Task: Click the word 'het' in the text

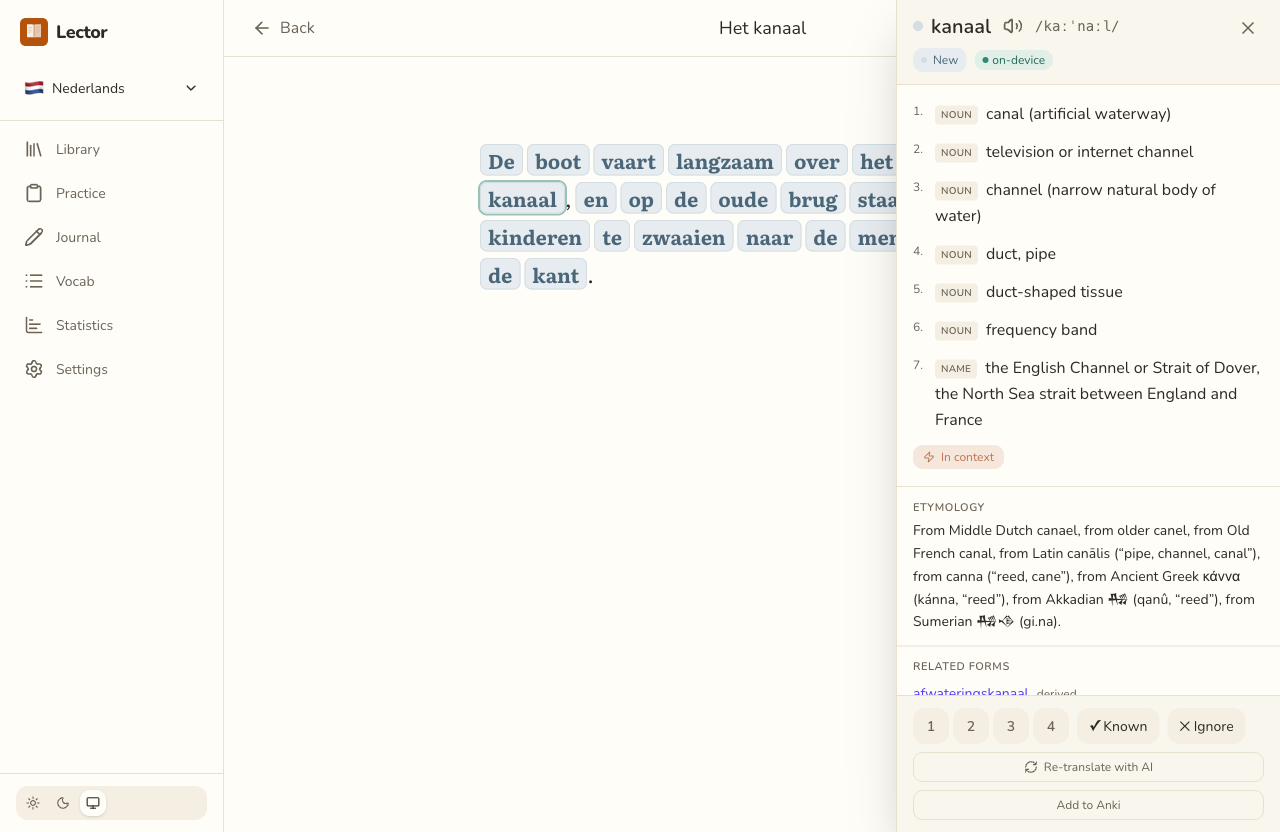Action: [x=875, y=161]
